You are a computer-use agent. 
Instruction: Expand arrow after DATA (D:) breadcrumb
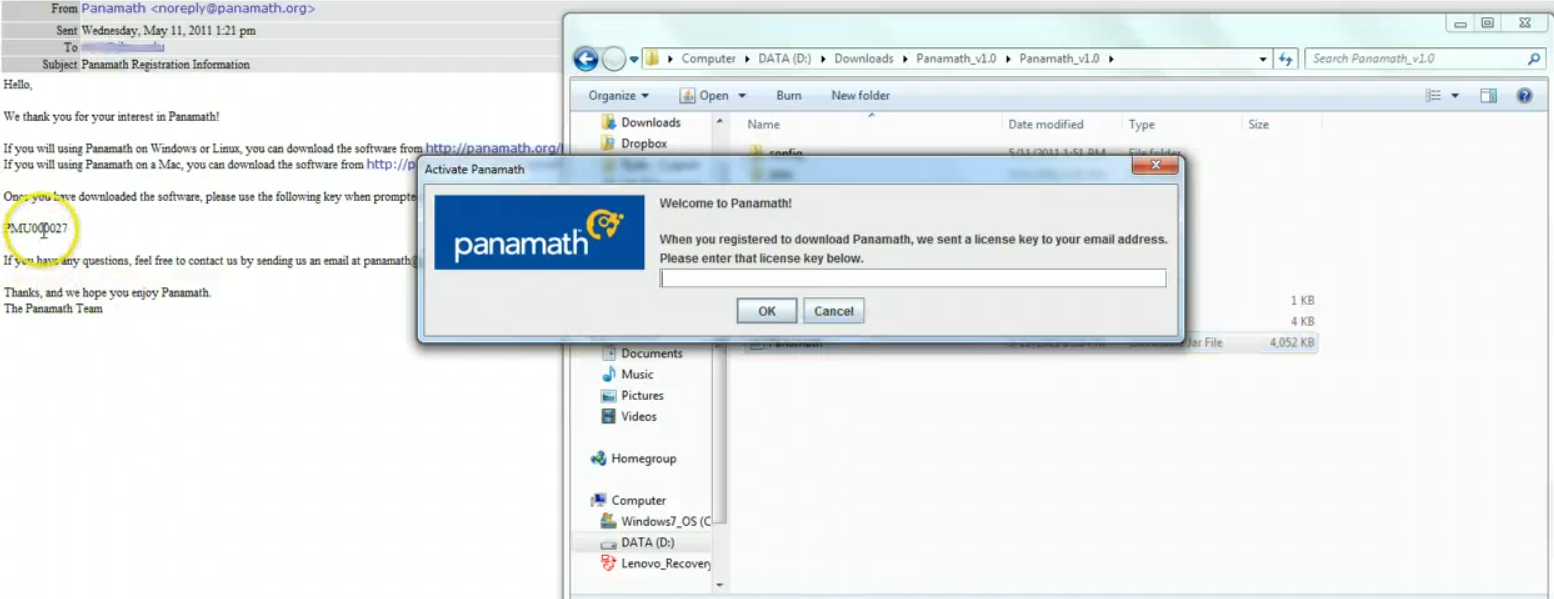(x=823, y=59)
